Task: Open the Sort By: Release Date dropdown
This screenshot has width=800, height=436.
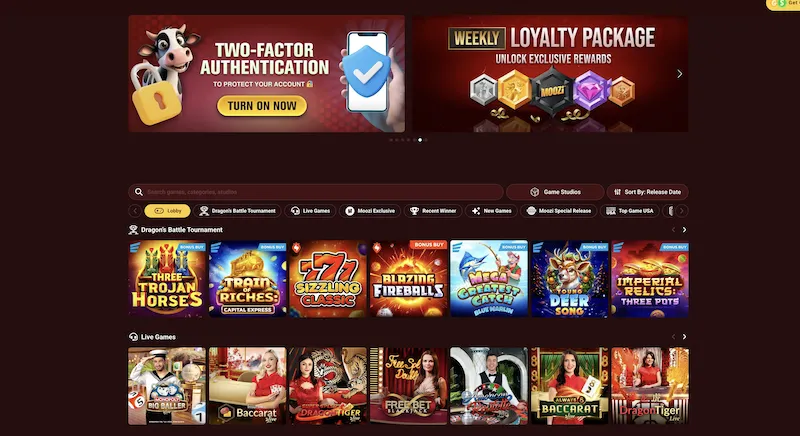Action: coord(647,192)
